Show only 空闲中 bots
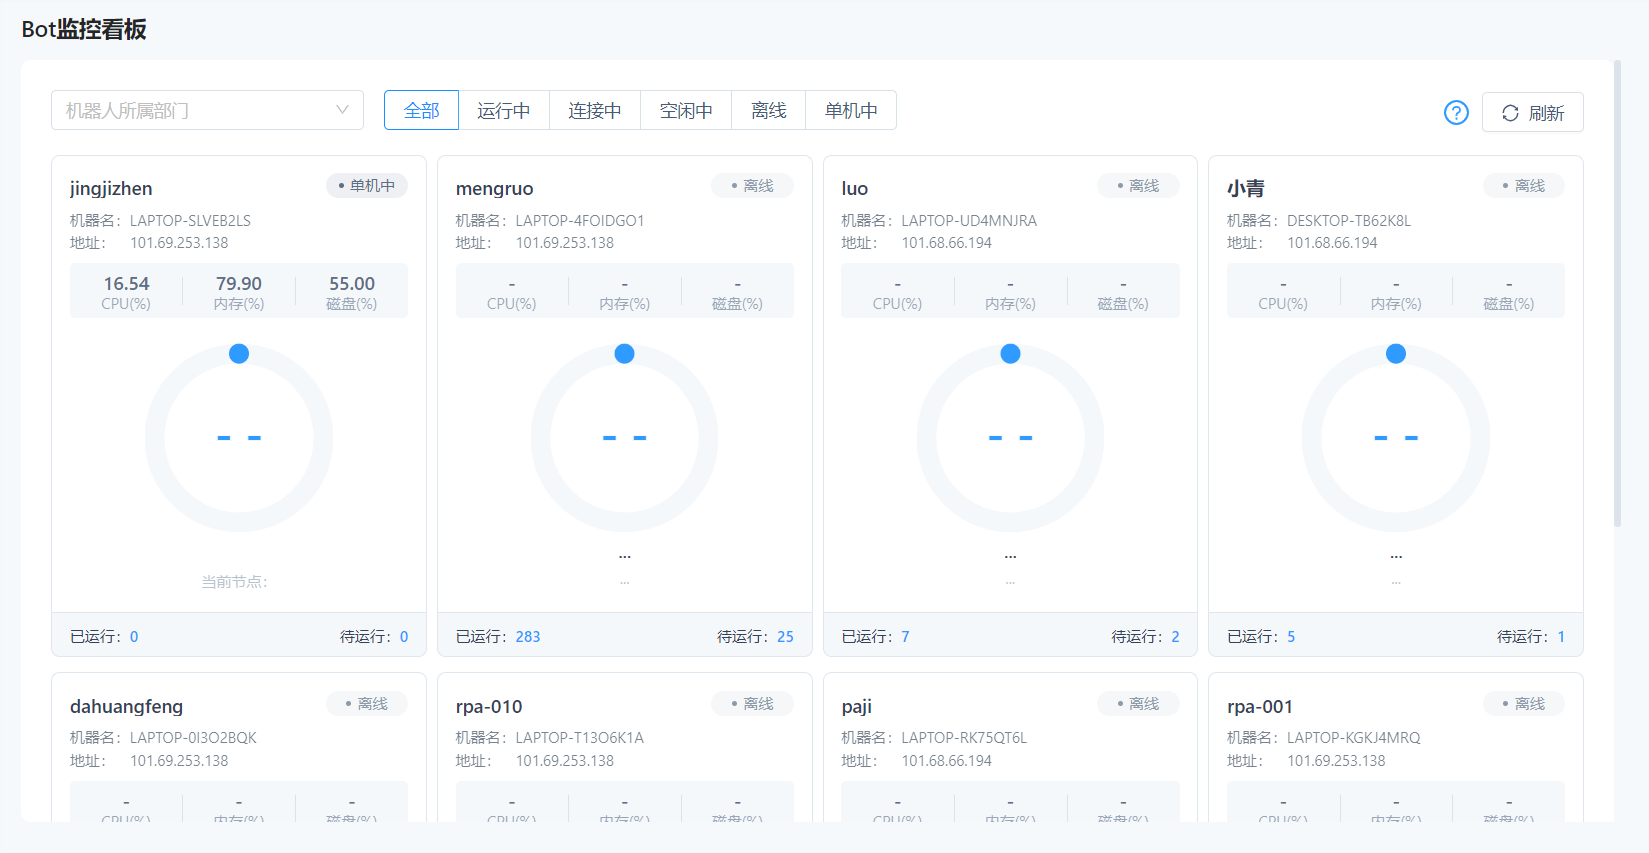The width and height of the screenshot is (1649, 853). pyautogui.click(x=686, y=110)
